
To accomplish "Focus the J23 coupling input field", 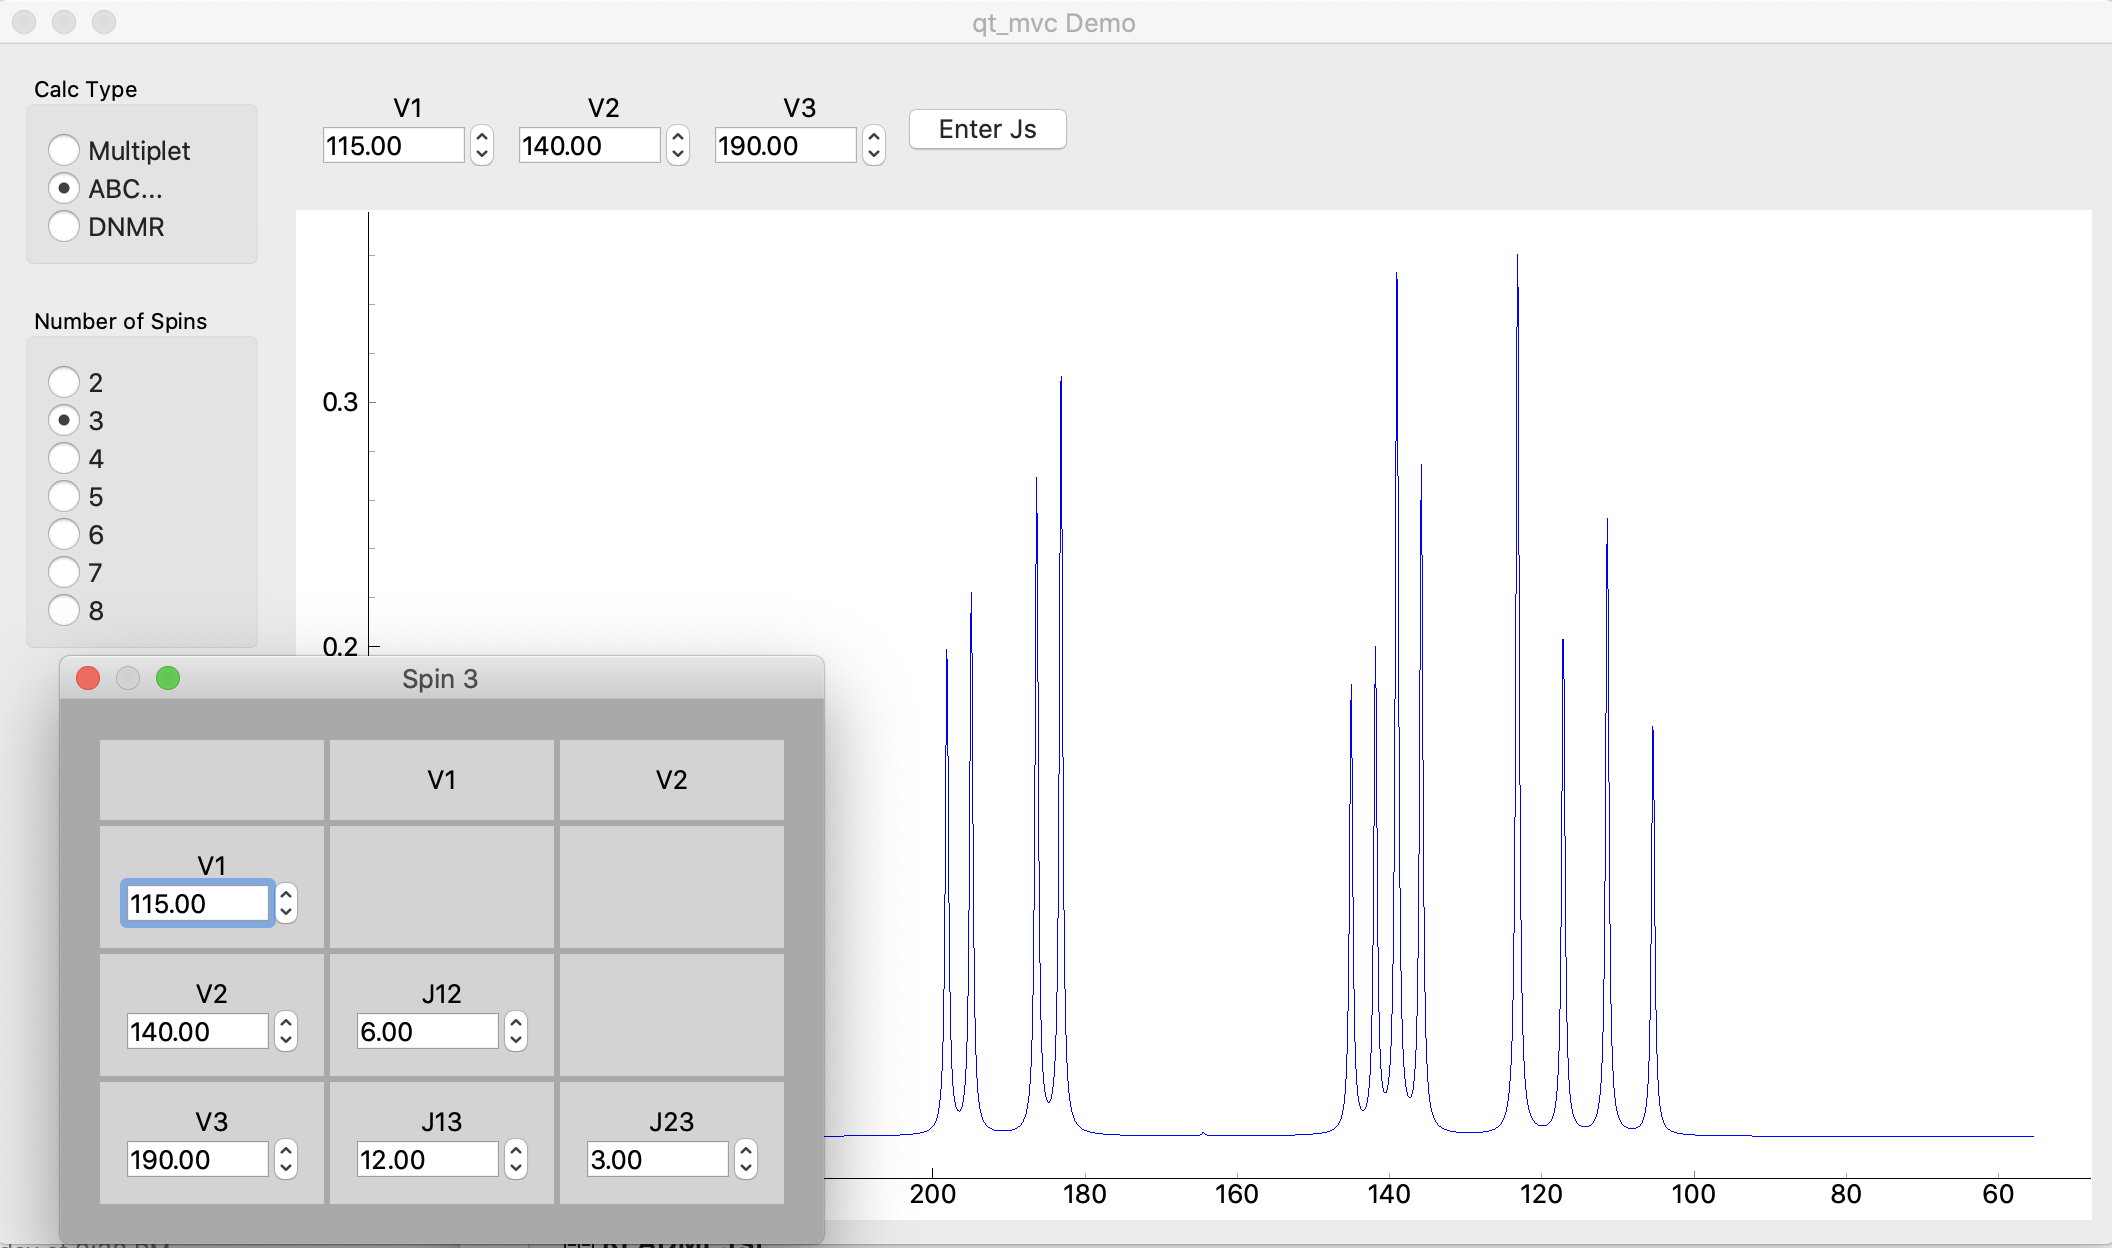I will click(x=656, y=1159).
